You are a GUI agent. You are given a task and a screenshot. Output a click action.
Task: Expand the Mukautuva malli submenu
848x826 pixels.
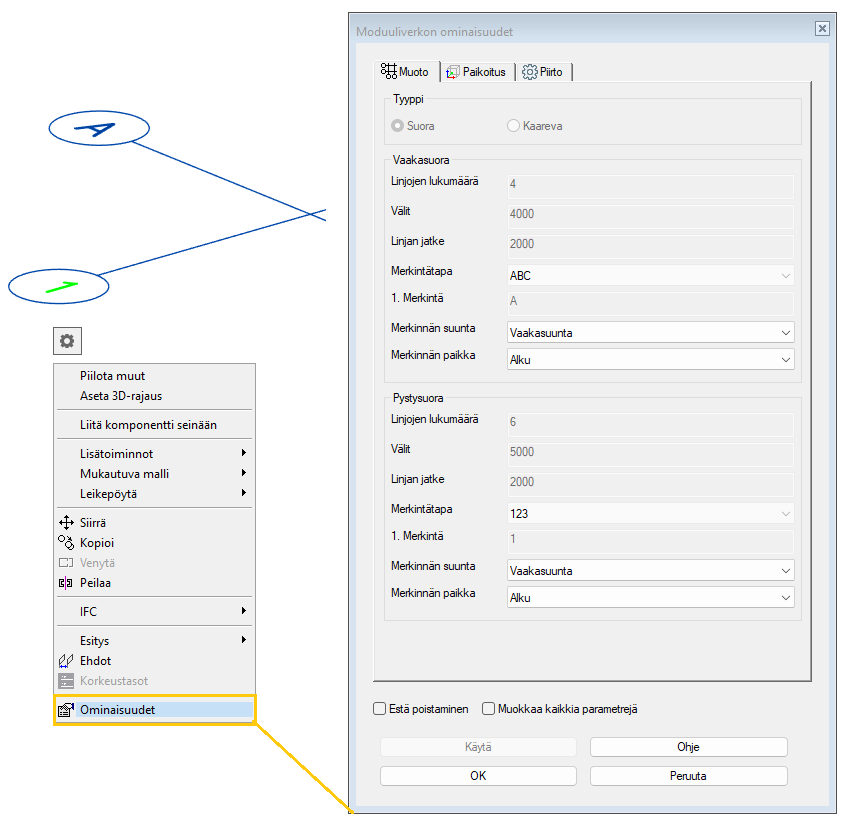[155, 473]
